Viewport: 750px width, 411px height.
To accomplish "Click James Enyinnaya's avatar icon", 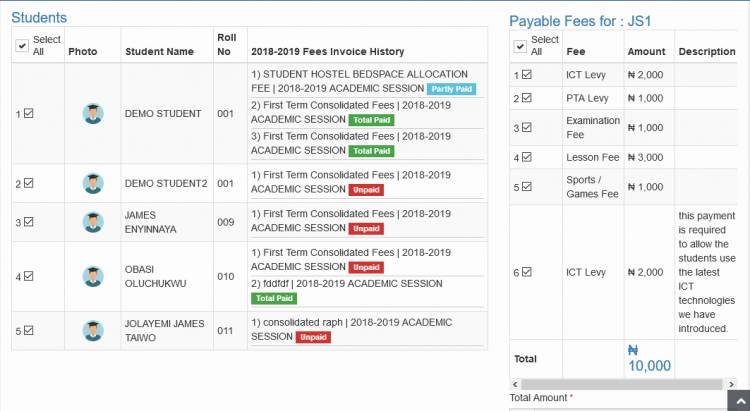I will pos(93,222).
